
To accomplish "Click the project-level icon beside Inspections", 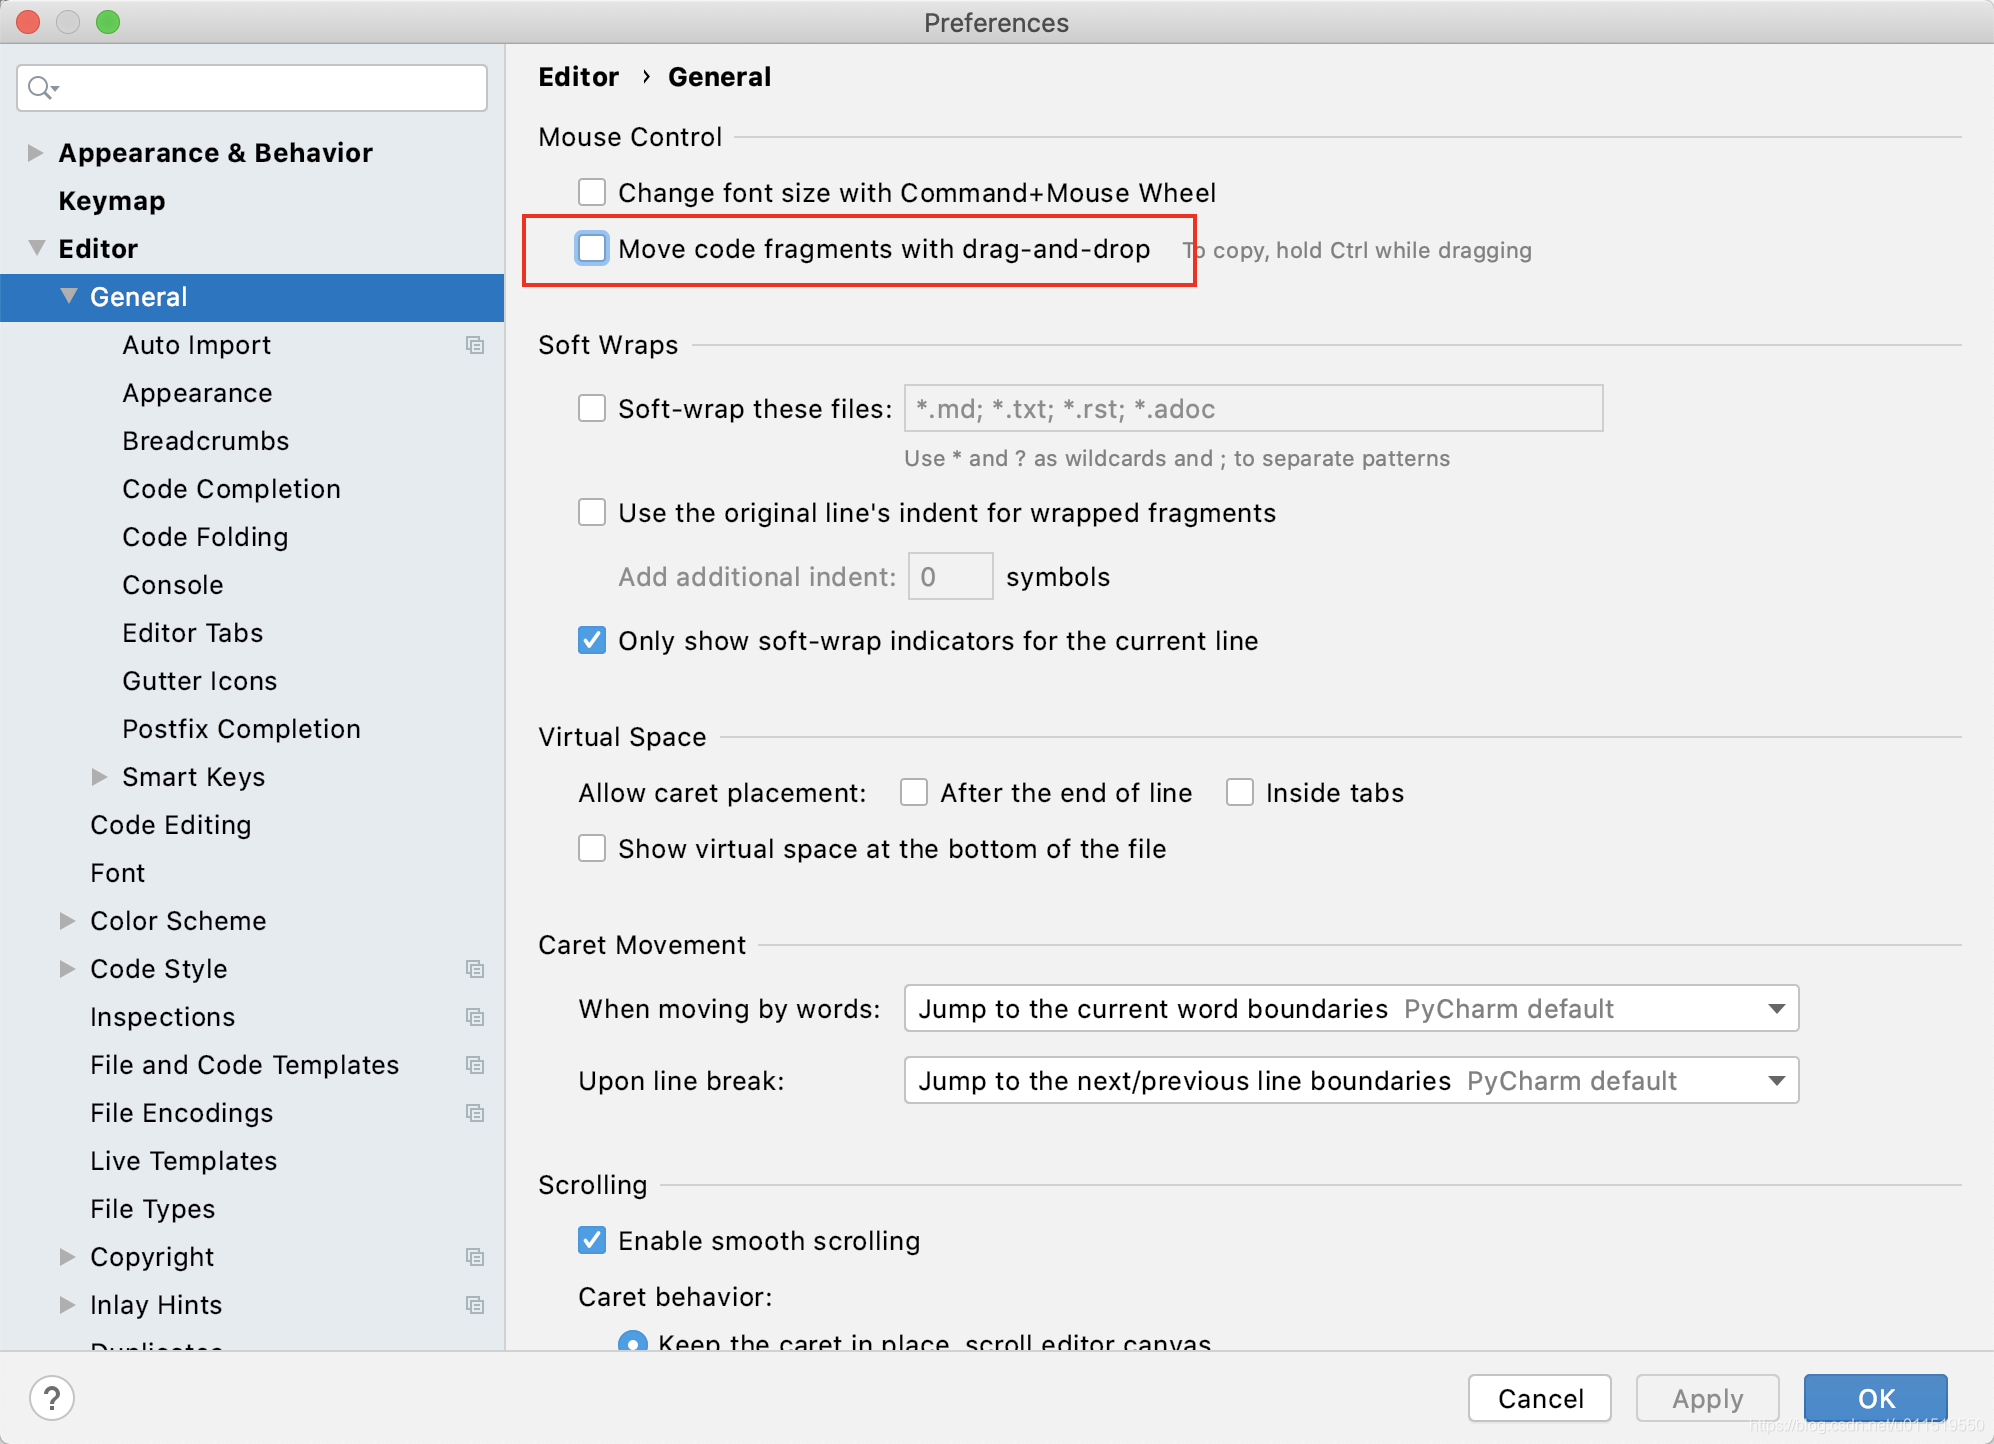I will click(475, 1017).
